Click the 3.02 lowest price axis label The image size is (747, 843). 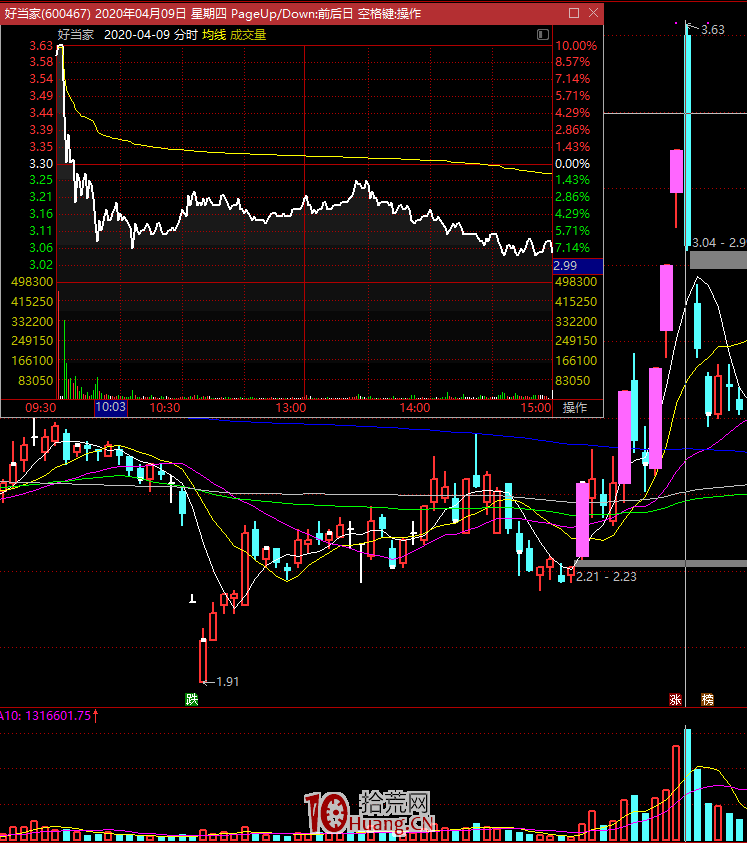click(x=41, y=265)
